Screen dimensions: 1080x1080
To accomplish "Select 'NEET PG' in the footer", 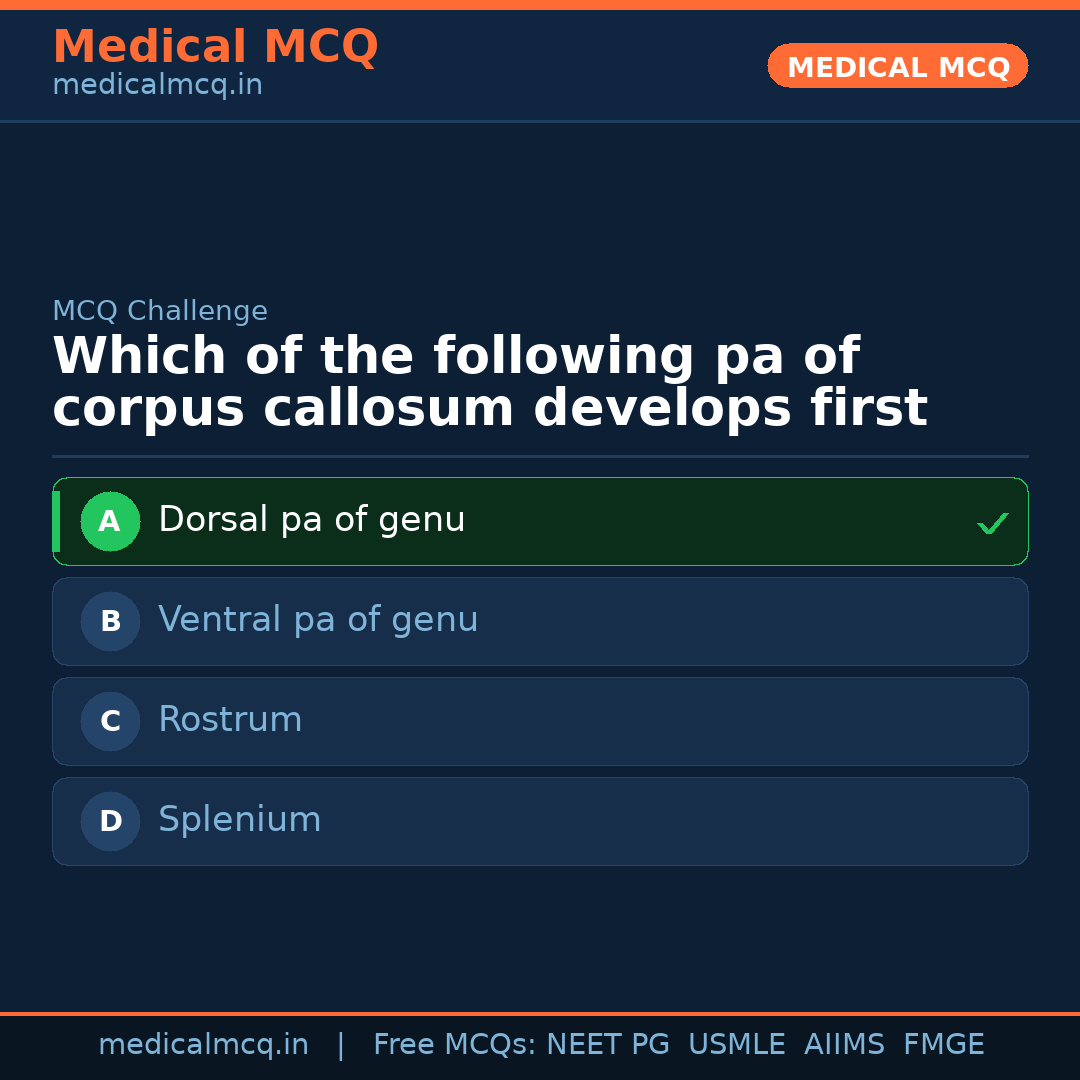I will (607, 1044).
